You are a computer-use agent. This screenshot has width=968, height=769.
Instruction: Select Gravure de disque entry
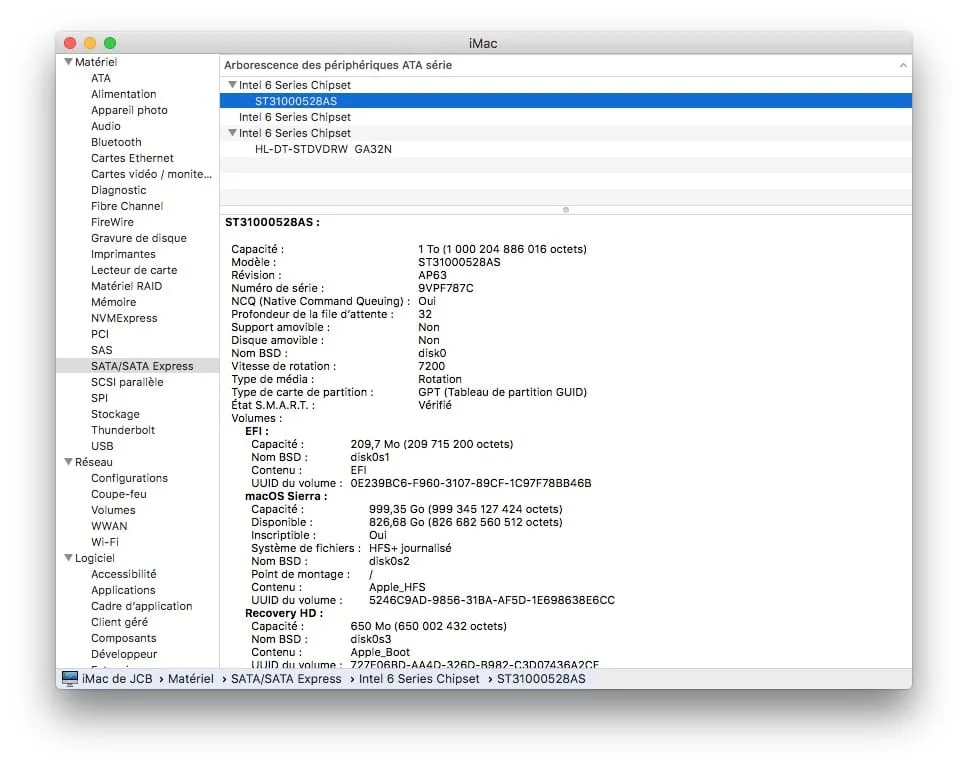point(138,238)
